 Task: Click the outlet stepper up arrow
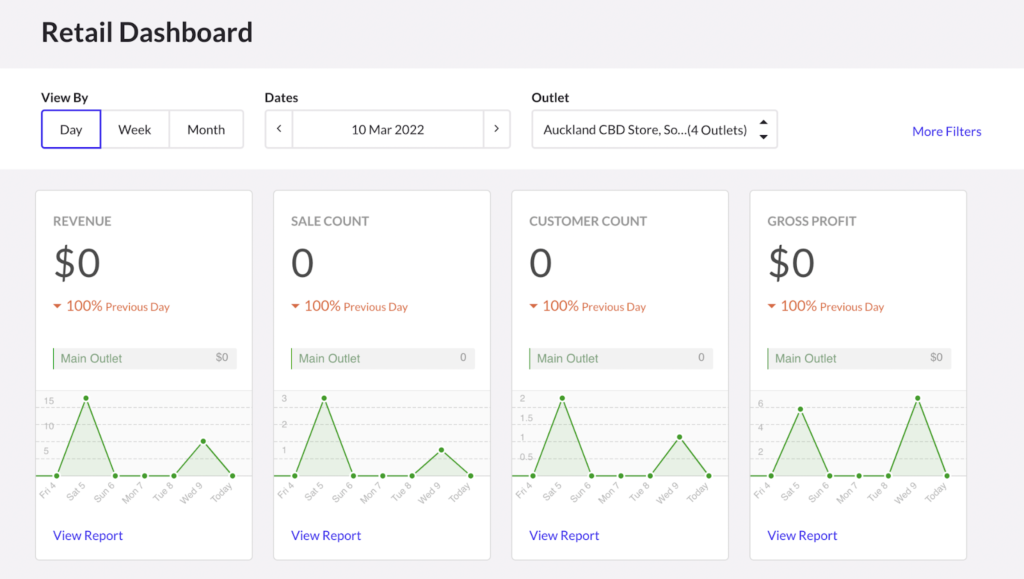click(x=763, y=123)
